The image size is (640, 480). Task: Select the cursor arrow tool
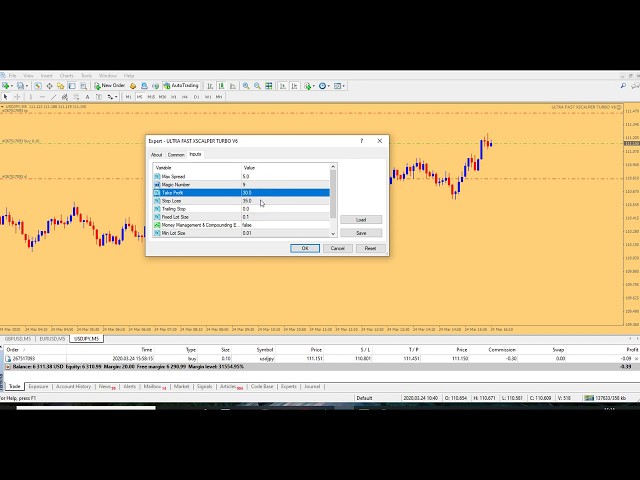(5, 97)
